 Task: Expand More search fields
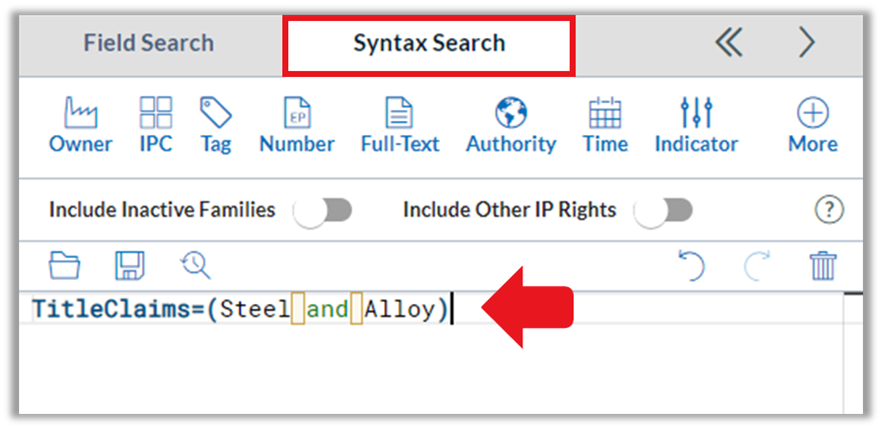click(x=813, y=125)
